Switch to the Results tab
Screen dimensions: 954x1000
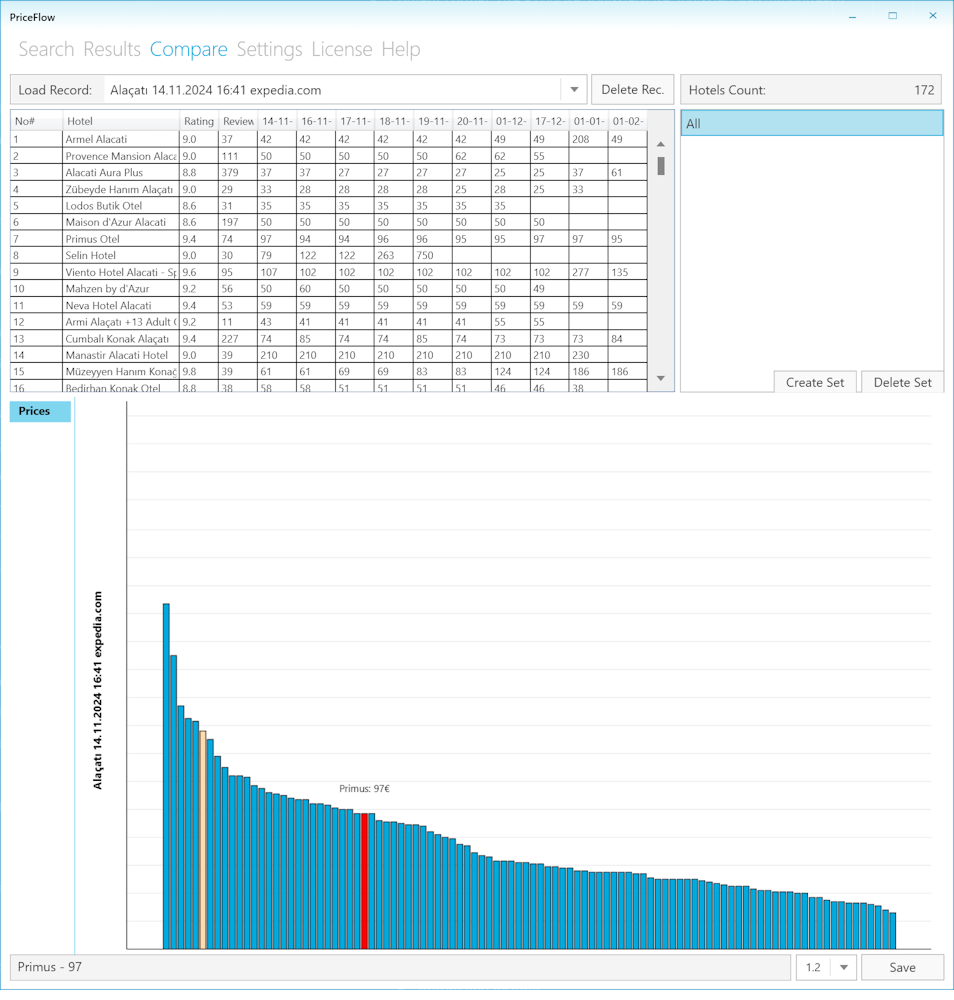click(112, 49)
